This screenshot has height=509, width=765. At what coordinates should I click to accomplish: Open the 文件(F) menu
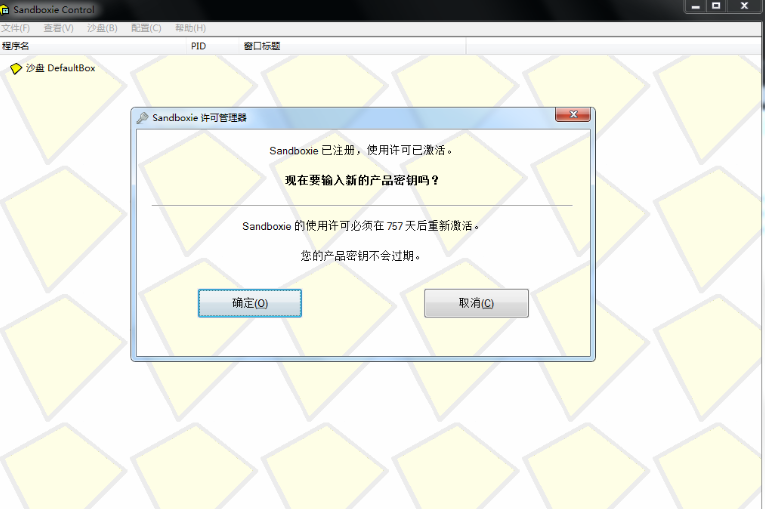[x=16, y=28]
